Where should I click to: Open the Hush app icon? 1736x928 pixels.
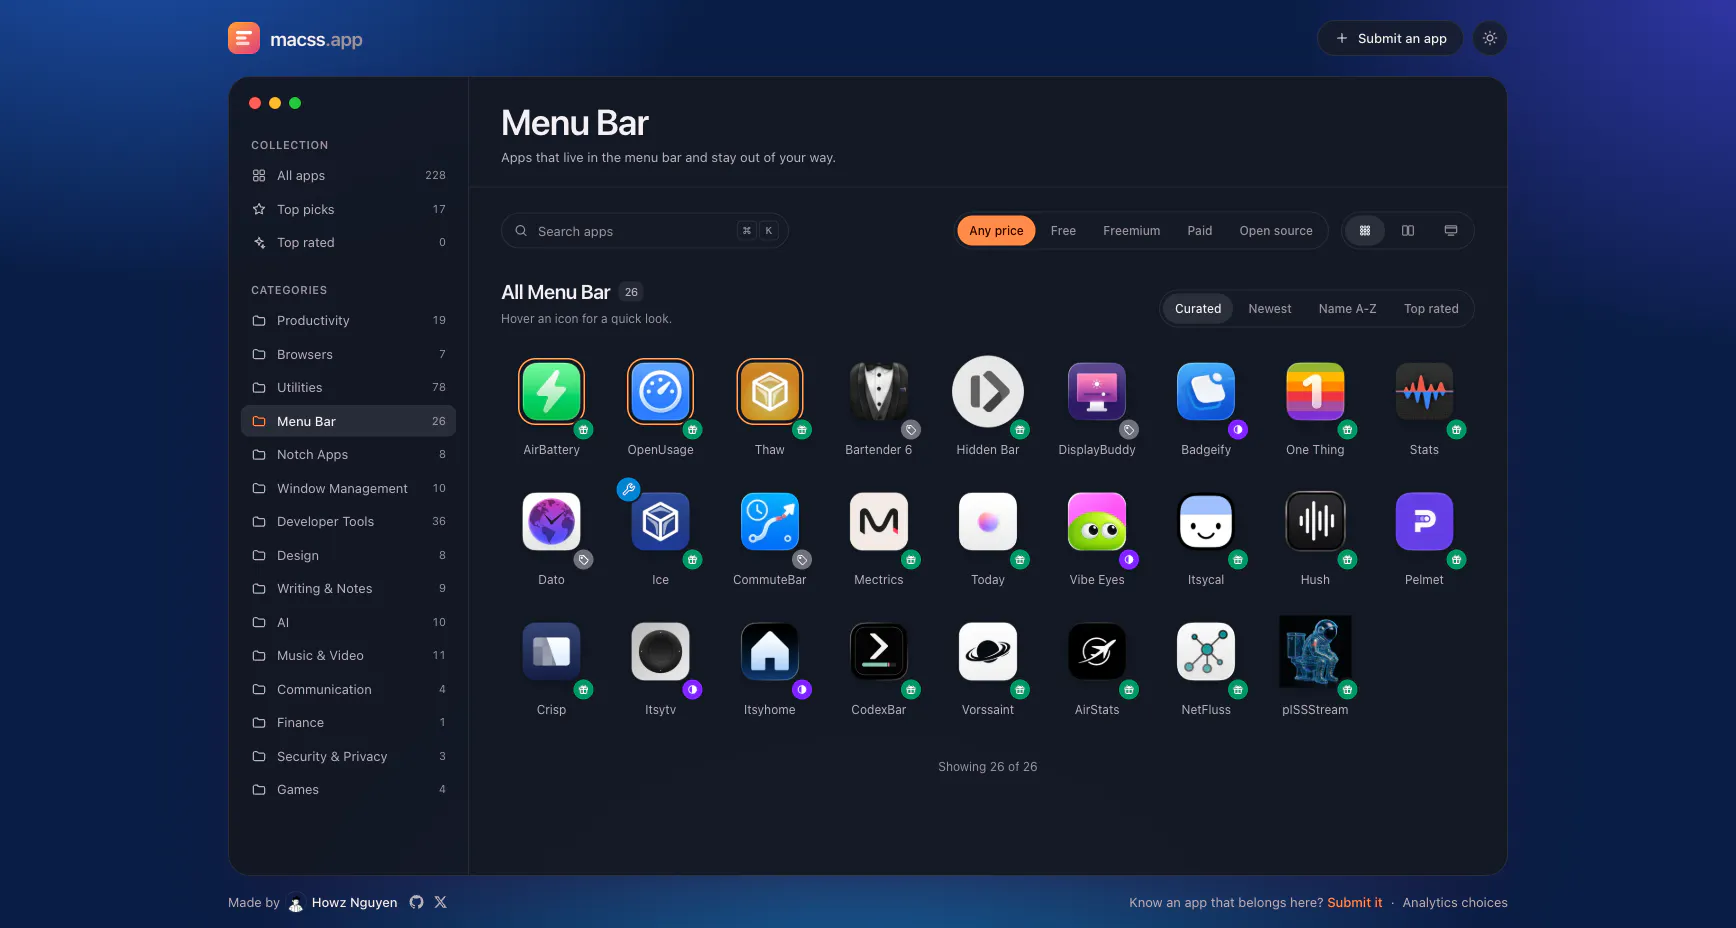(x=1315, y=521)
